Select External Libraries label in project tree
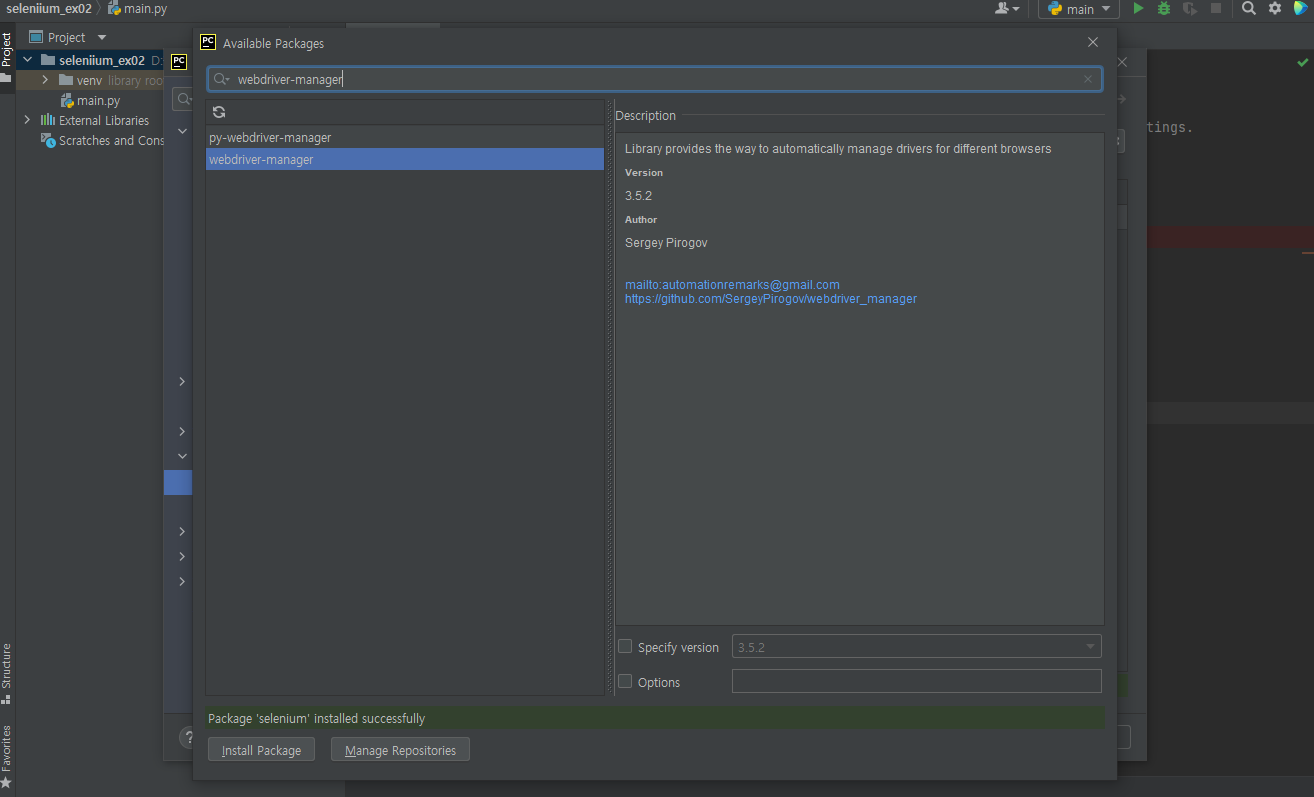1314x797 pixels. (104, 120)
